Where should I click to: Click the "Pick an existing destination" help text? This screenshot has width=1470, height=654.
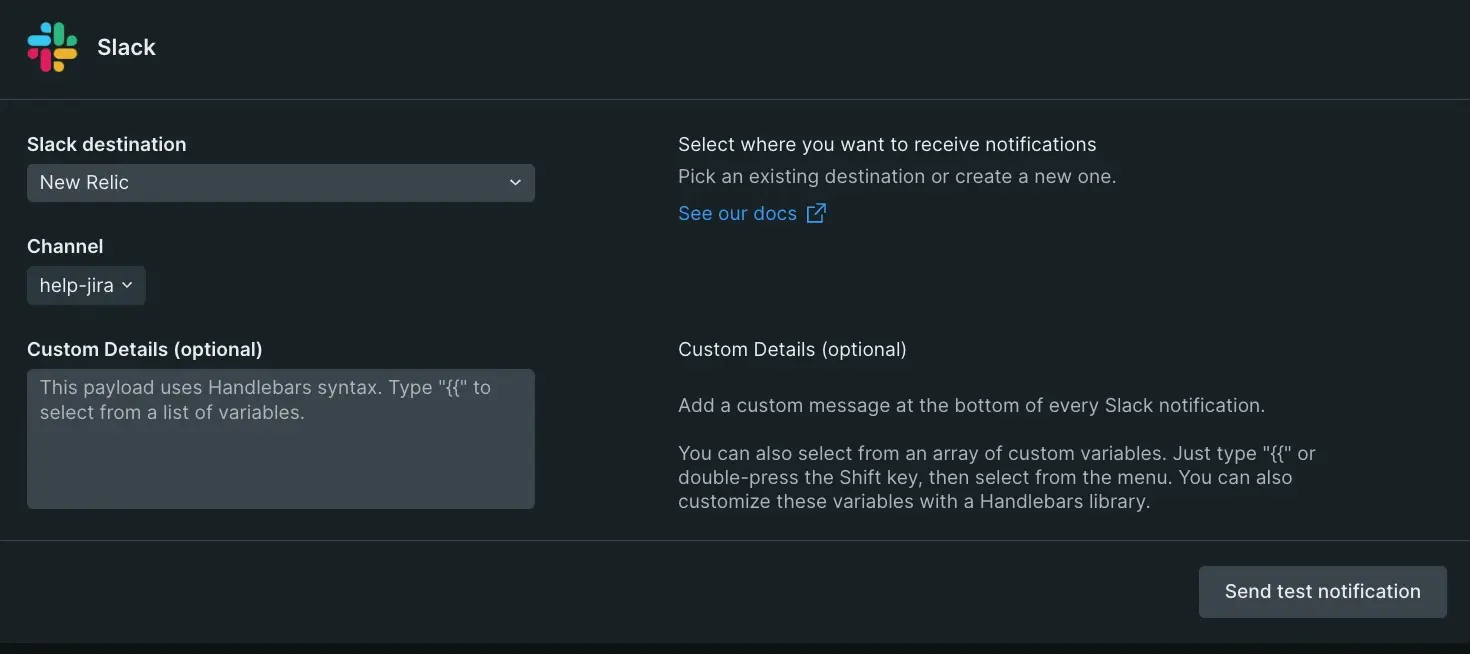(896, 176)
